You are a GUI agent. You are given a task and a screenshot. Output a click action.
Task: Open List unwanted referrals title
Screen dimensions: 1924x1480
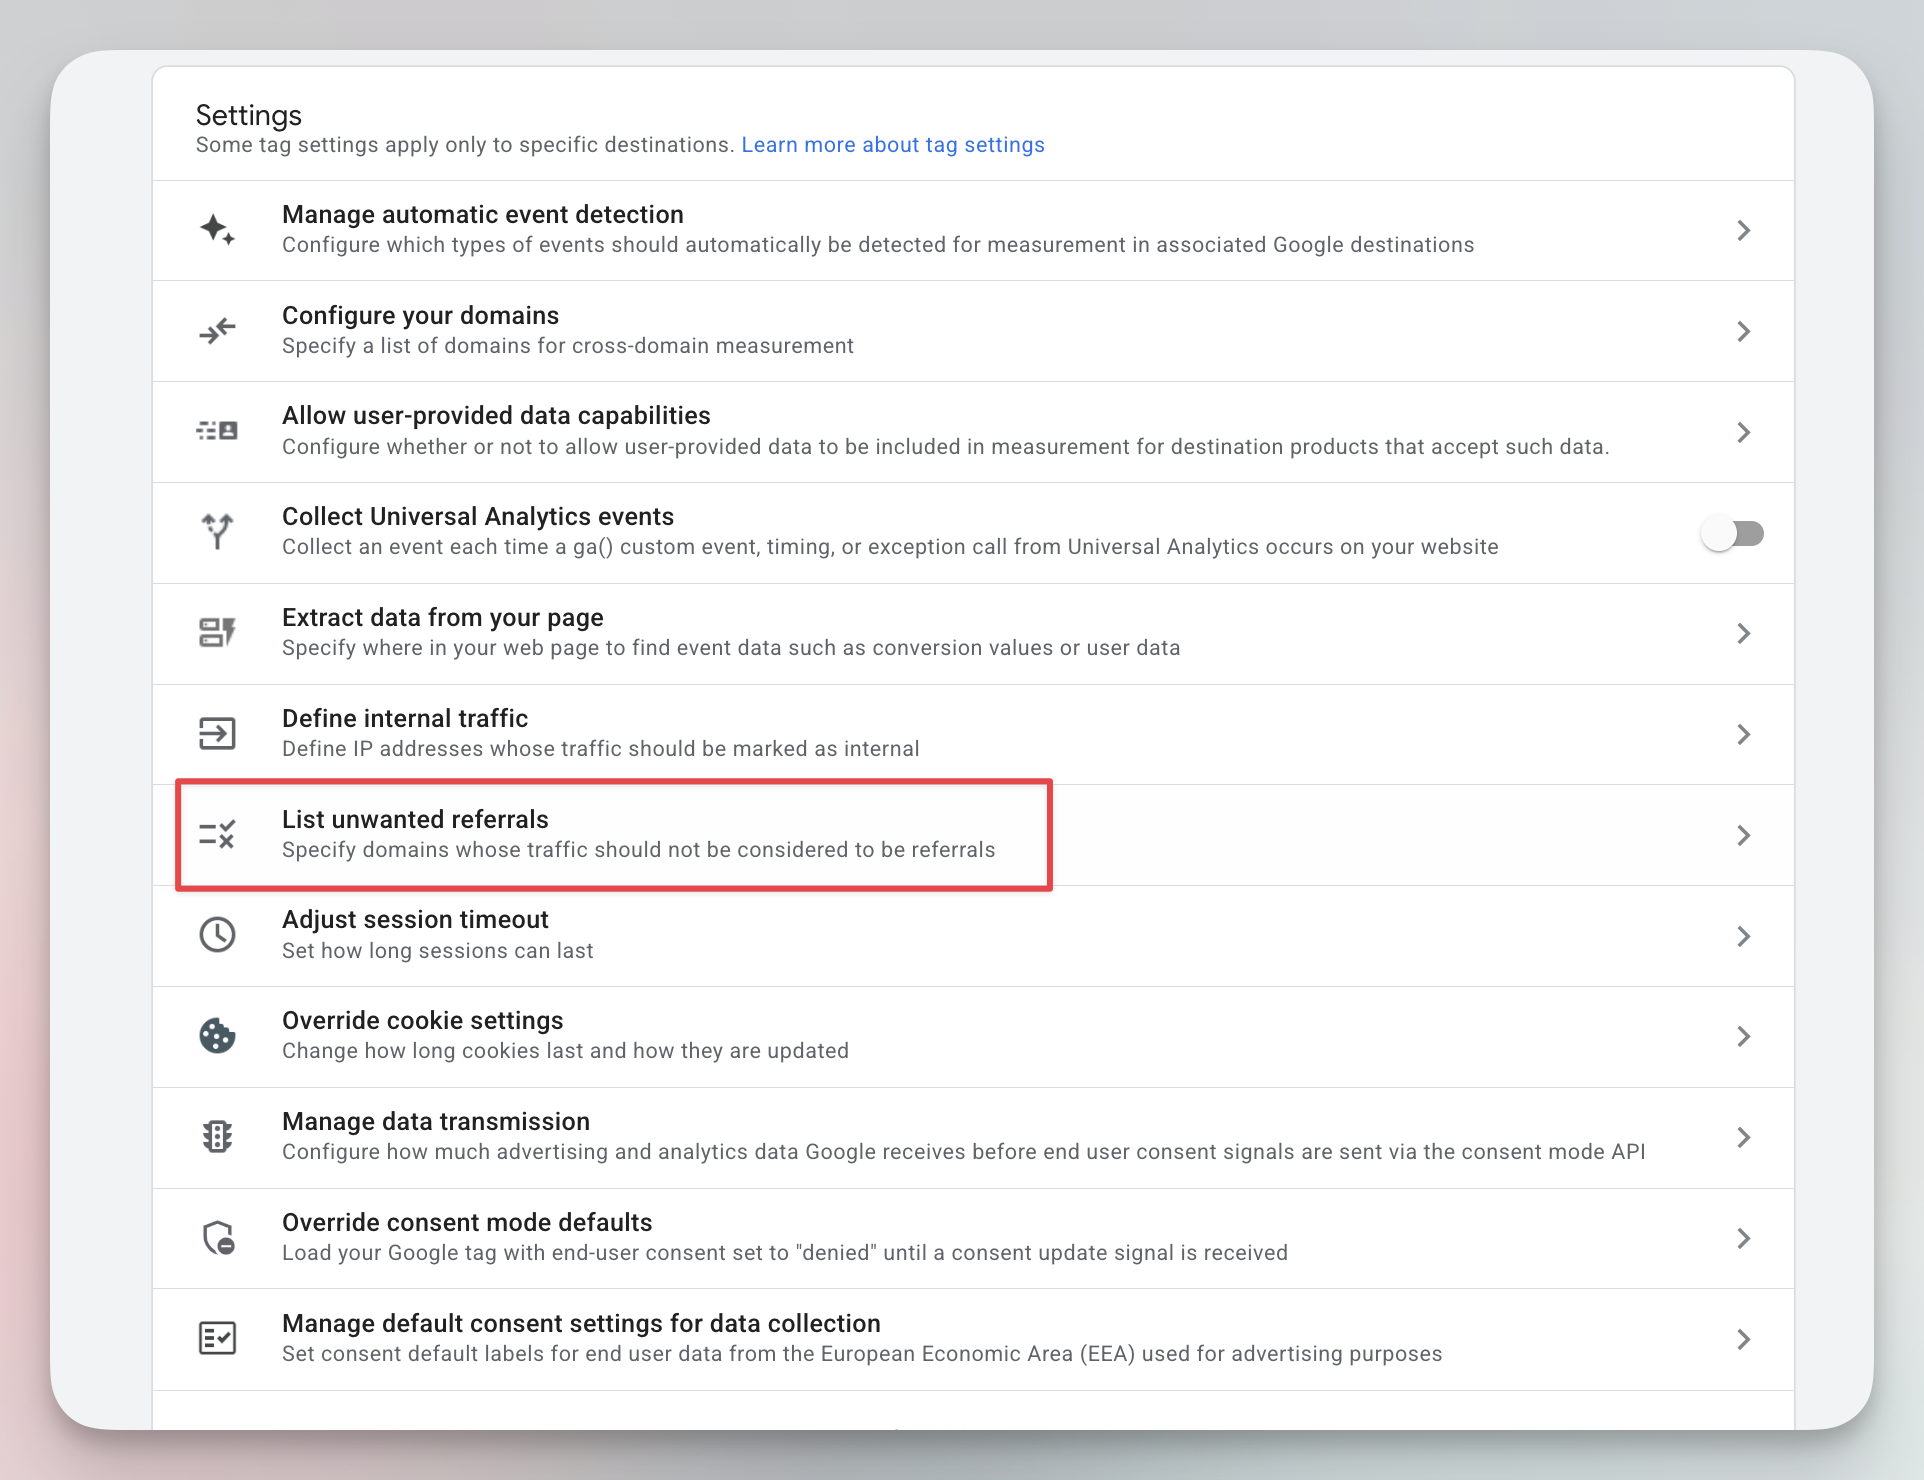click(415, 820)
